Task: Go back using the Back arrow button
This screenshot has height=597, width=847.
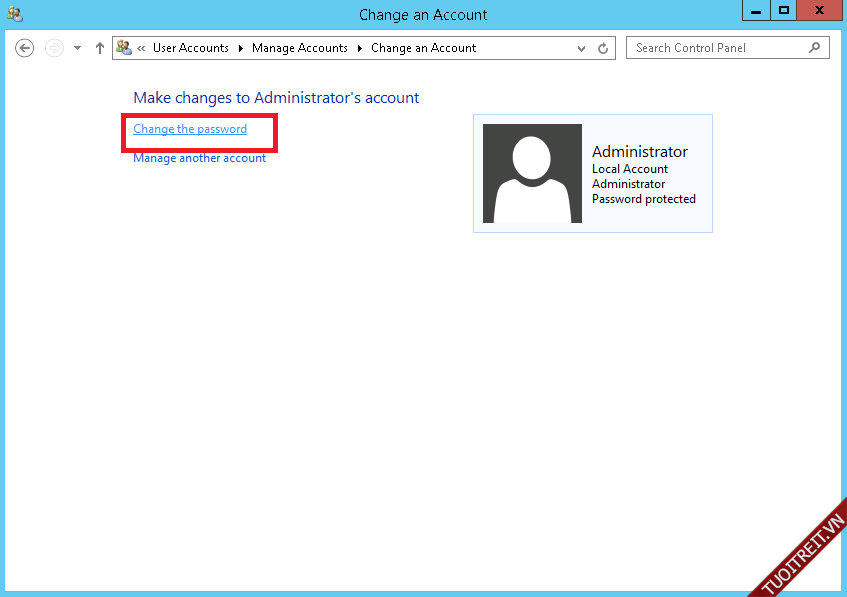Action: pos(25,48)
